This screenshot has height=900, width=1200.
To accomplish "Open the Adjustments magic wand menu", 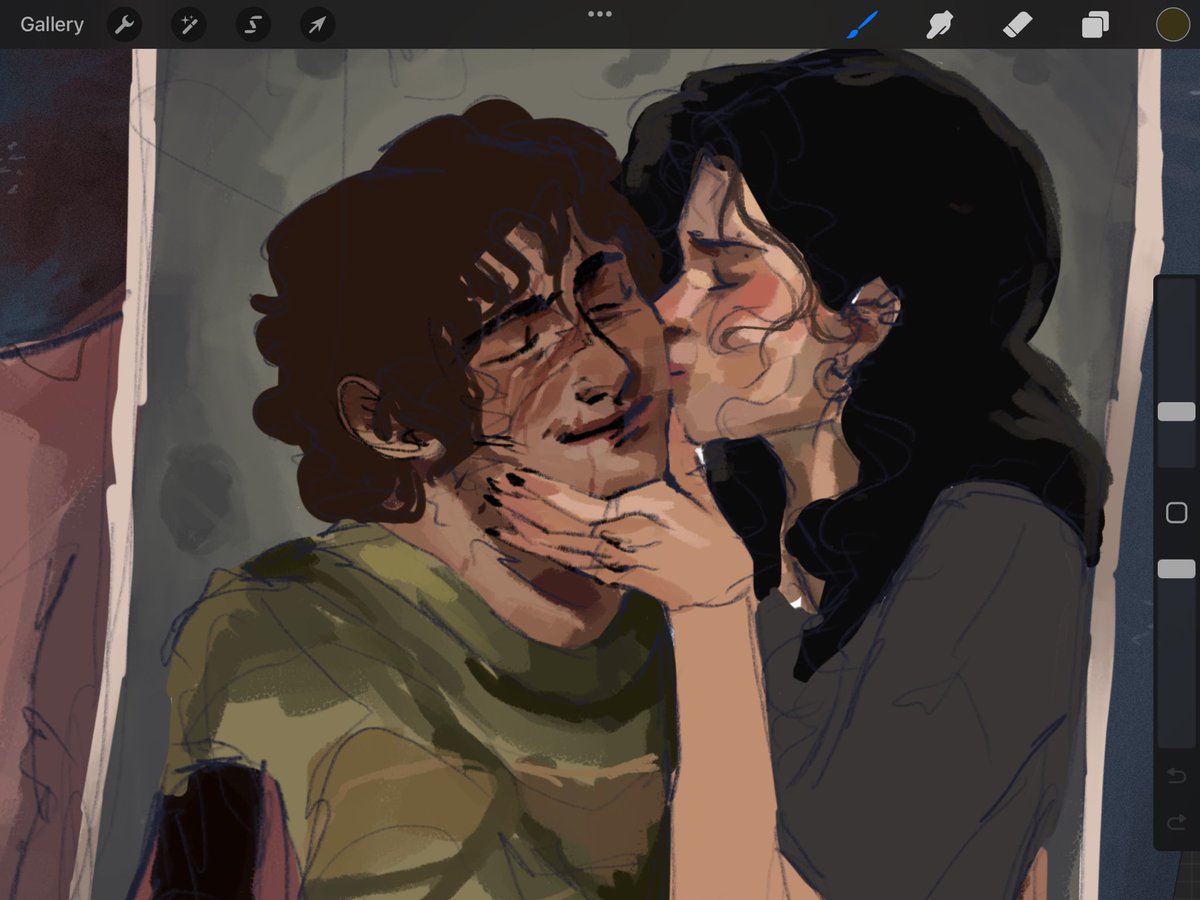I will click(188, 24).
